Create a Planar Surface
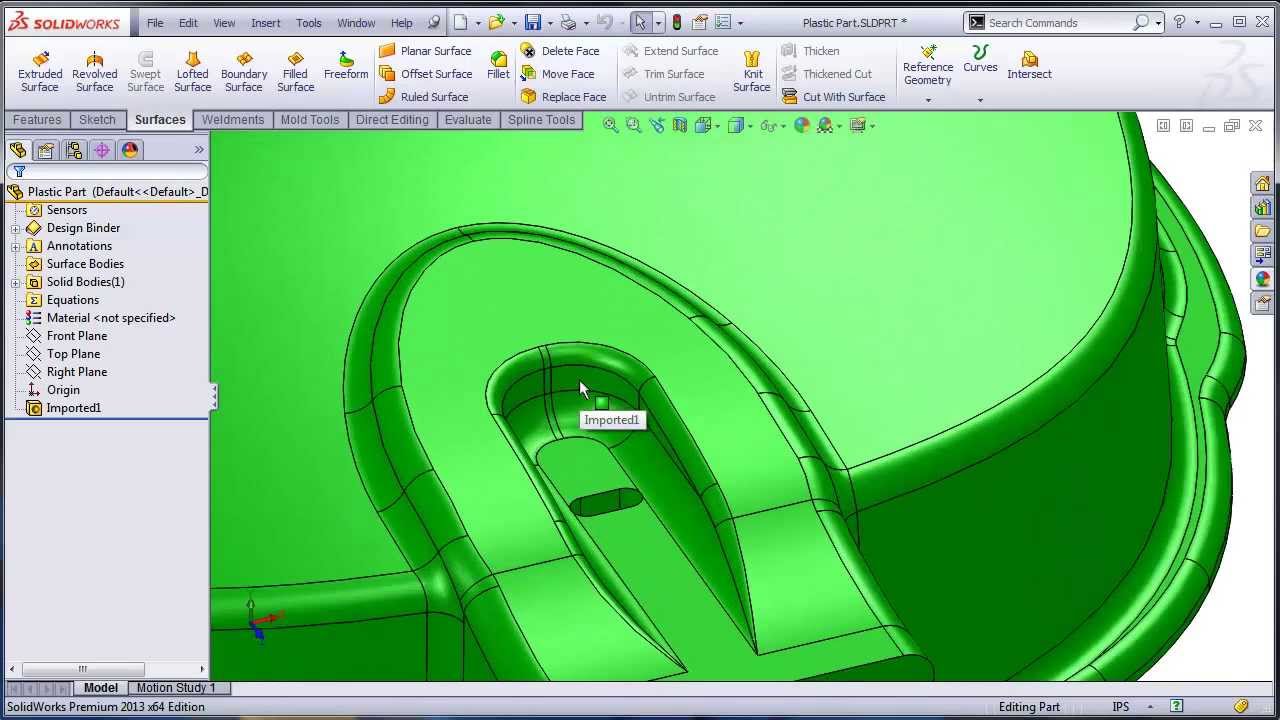1280x720 pixels. click(x=425, y=51)
